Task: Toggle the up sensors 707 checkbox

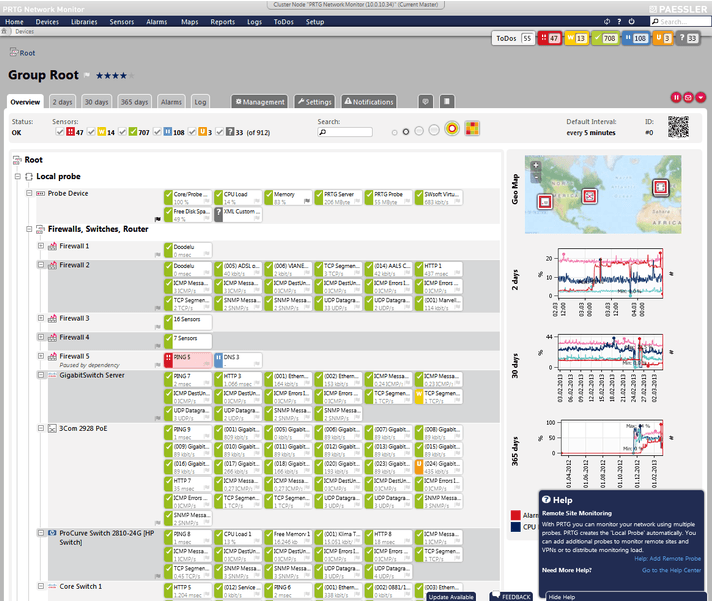Action: (x=122, y=132)
